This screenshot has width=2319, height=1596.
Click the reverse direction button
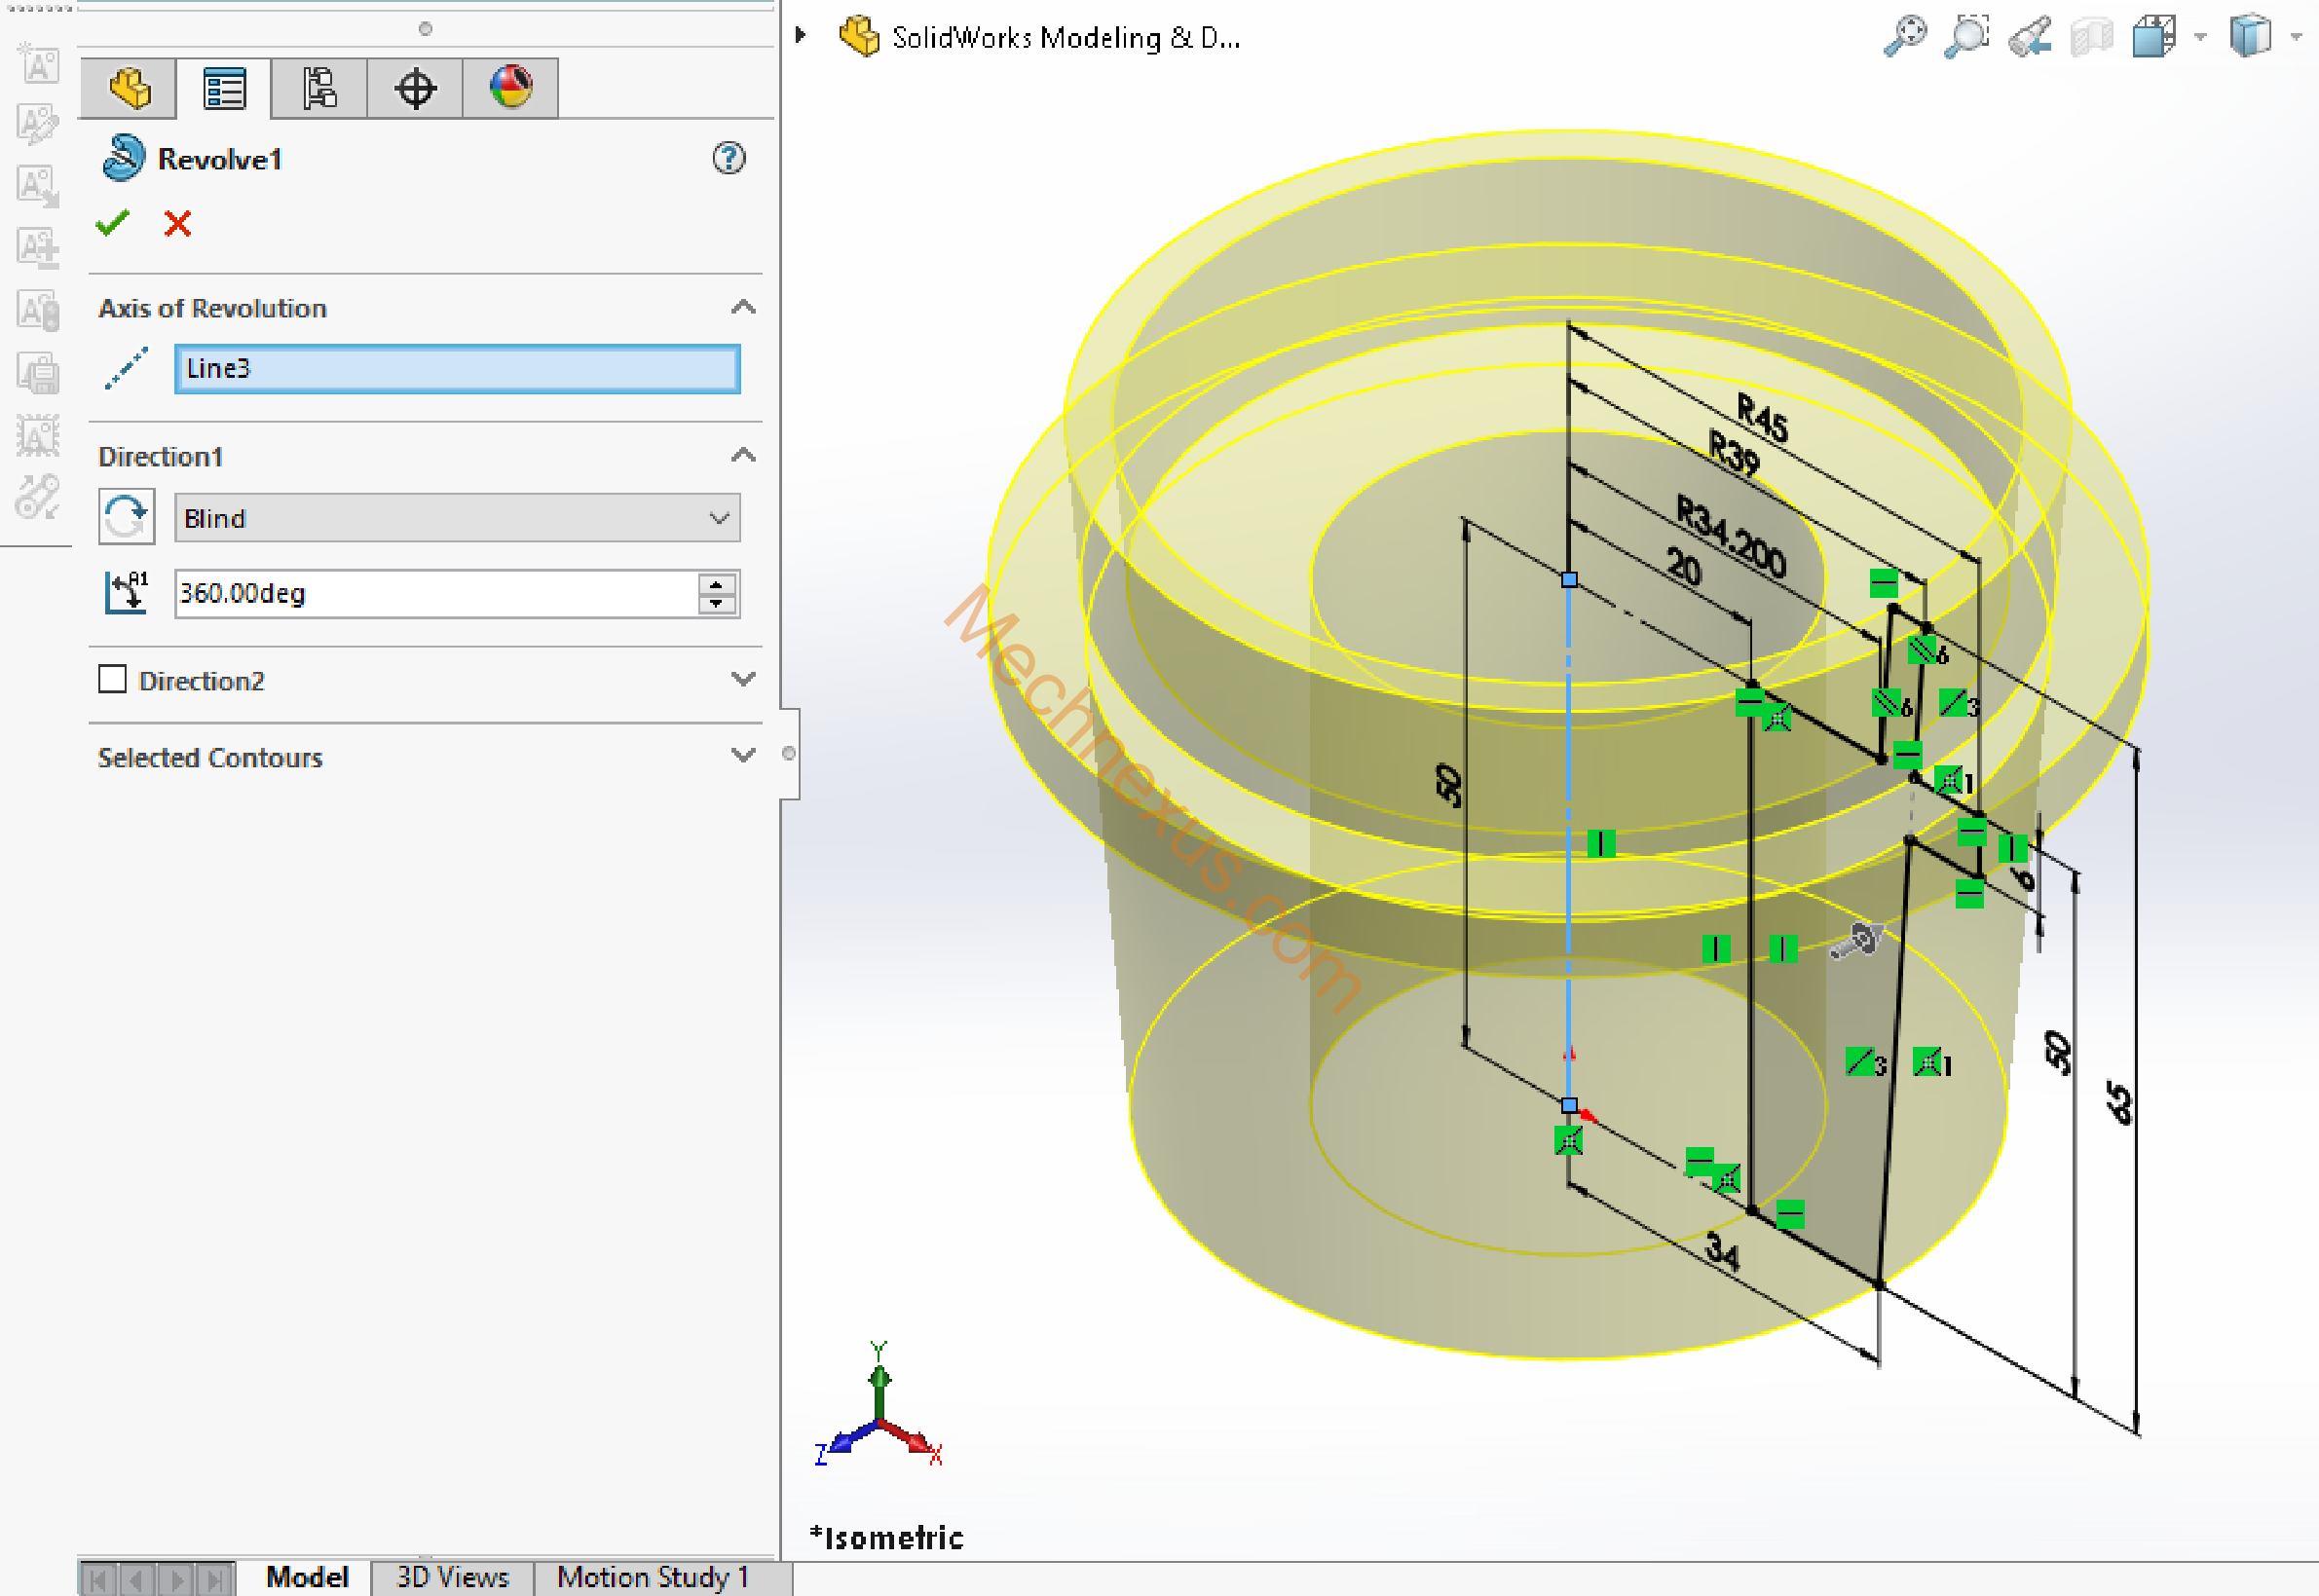pos(126,517)
